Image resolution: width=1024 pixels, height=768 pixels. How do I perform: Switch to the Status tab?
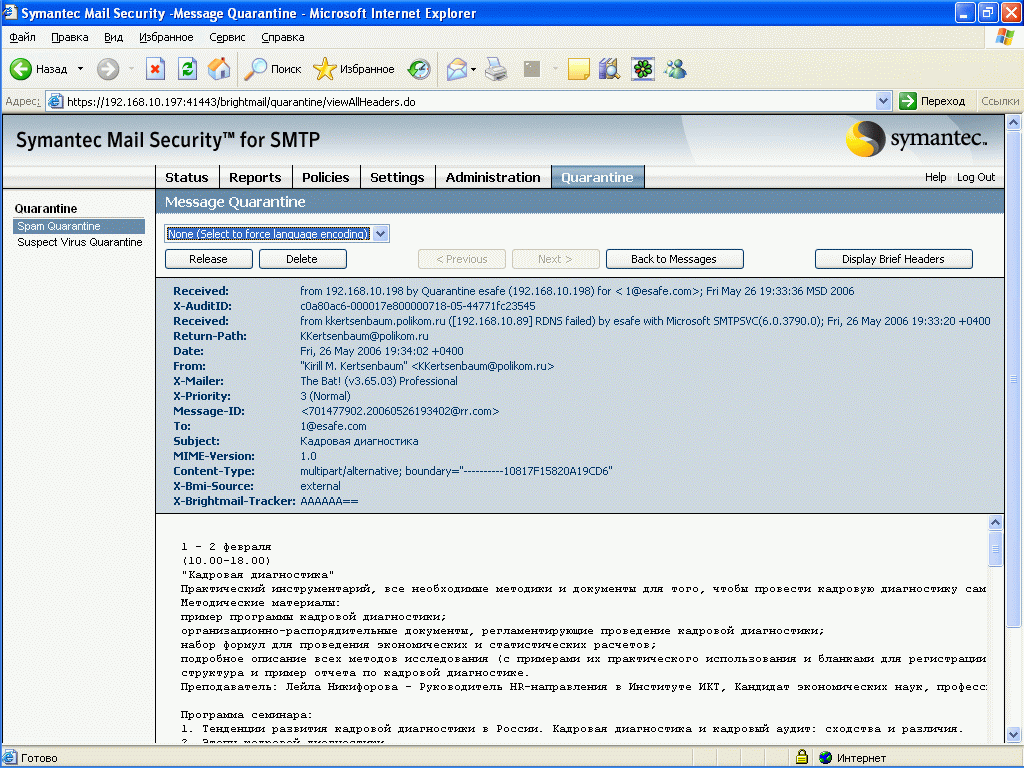tap(187, 177)
